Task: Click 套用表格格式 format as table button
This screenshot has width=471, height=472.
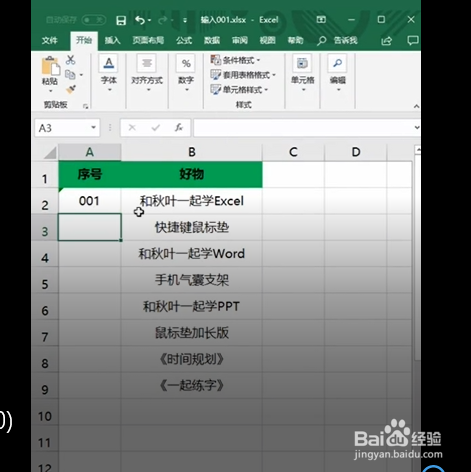Action: (x=243, y=75)
